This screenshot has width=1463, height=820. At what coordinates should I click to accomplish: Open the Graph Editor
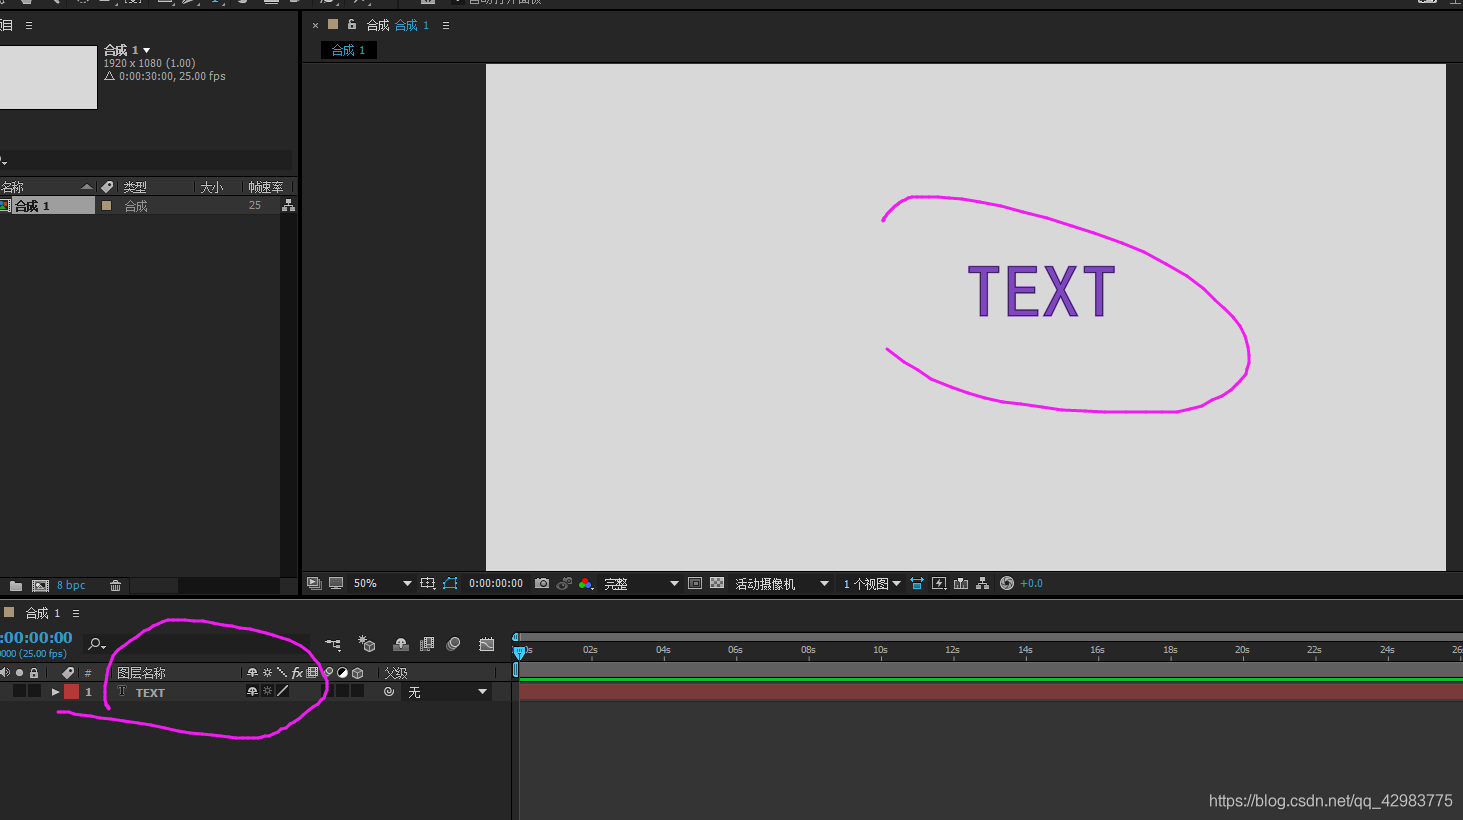487,645
